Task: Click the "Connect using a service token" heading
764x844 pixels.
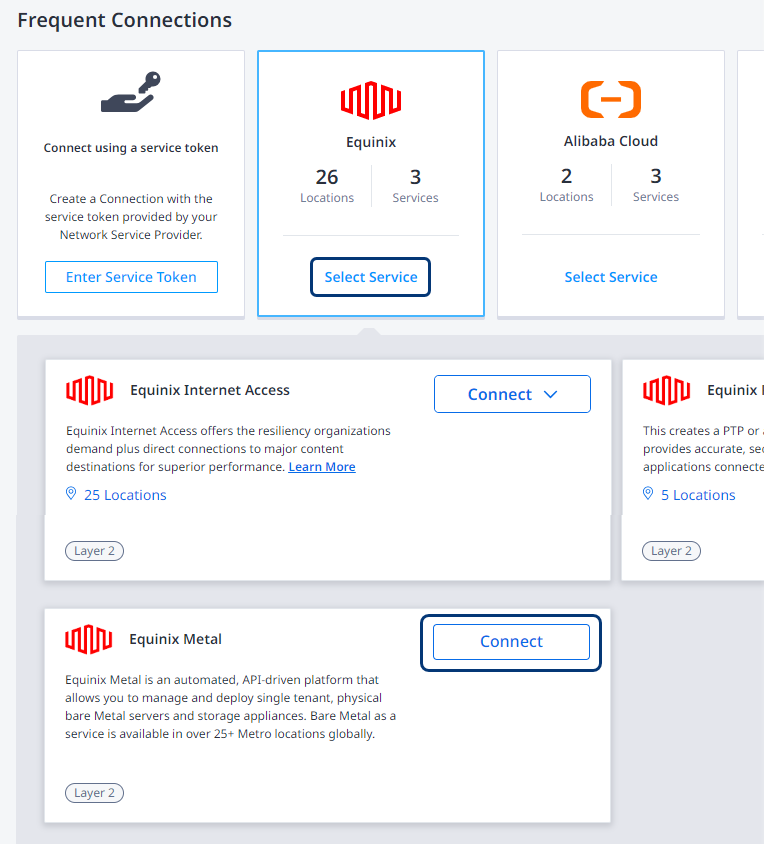Action: pyautogui.click(x=131, y=148)
